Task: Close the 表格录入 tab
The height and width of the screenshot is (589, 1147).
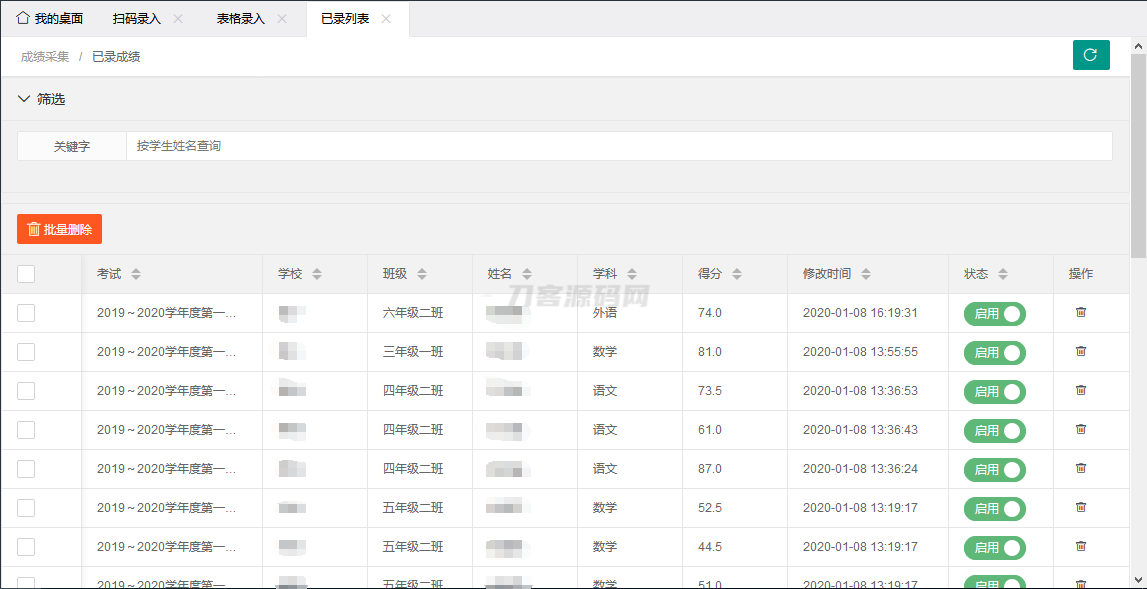Action: coord(282,19)
